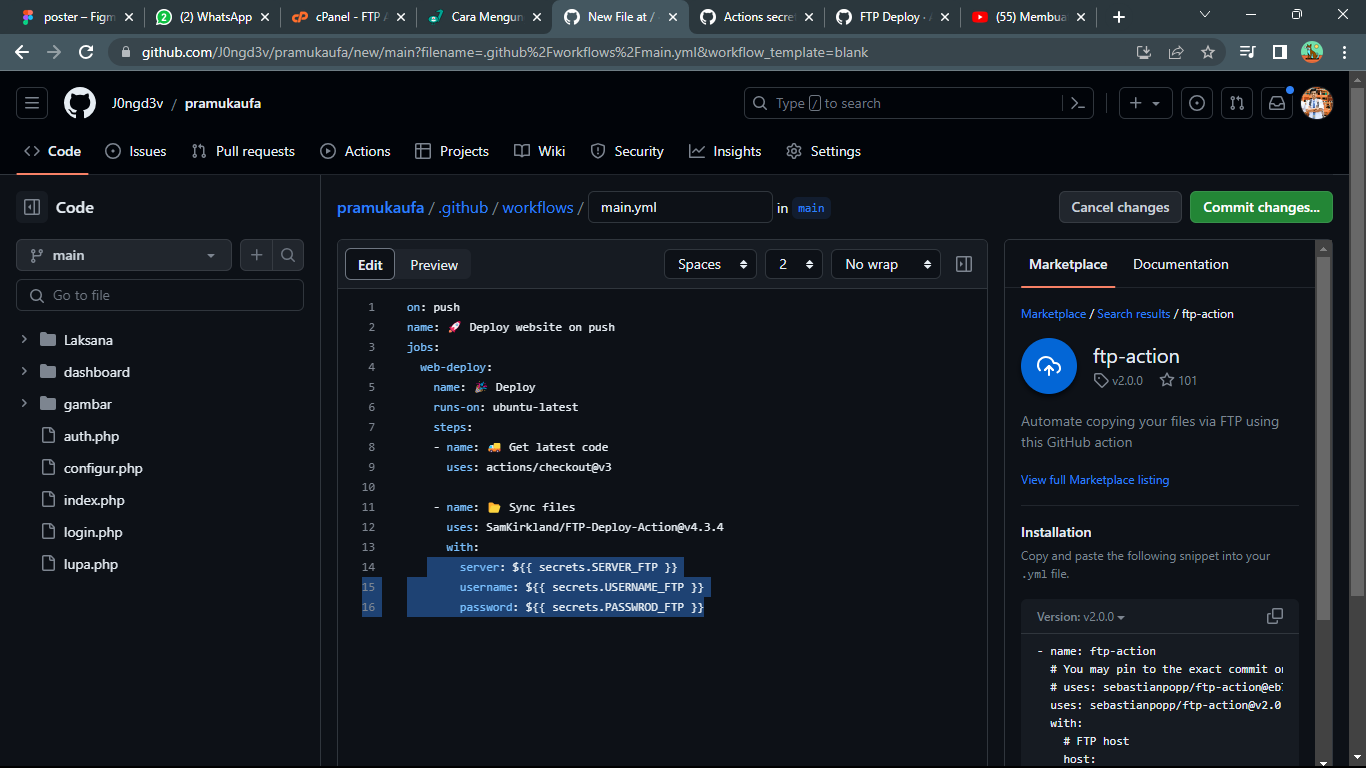Select the Marketplace sidebar tab
The height and width of the screenshot is (768, 1366).
tap(1068, 264)
